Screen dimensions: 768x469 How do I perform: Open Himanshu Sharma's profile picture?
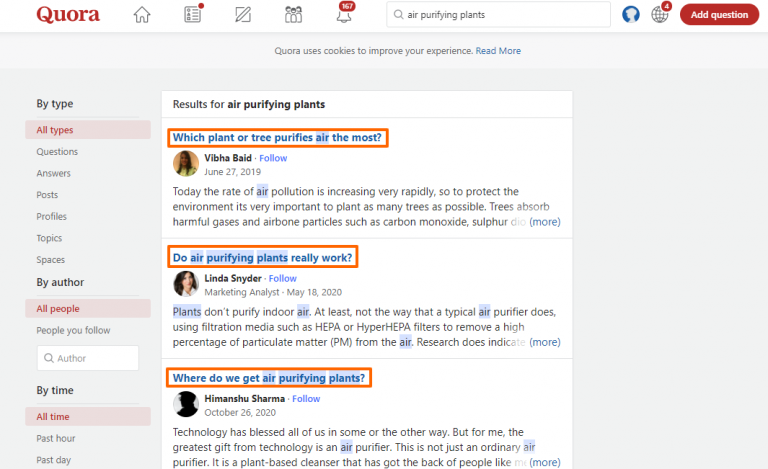click(186, 404)
